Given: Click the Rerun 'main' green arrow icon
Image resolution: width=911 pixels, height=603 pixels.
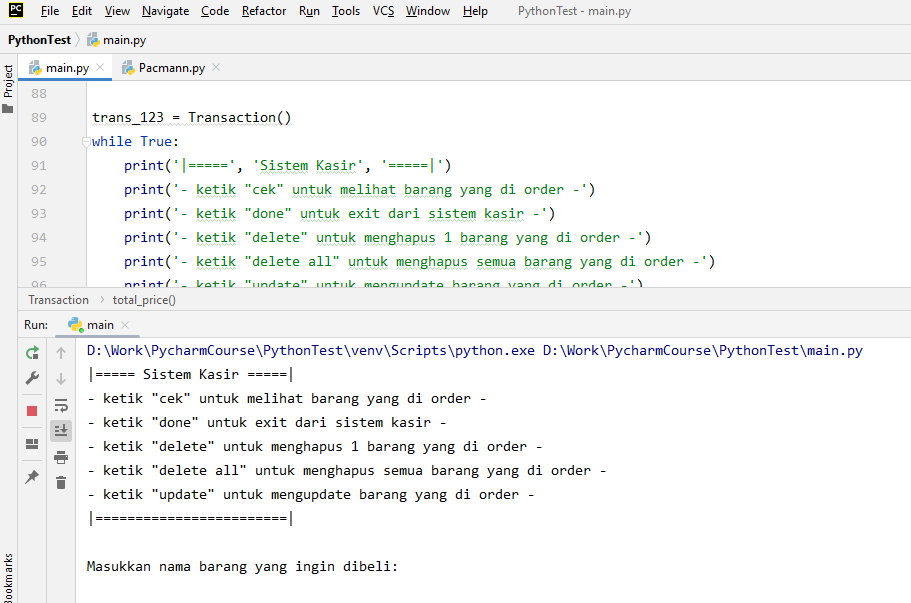Looking at the screenshot, I should click(x=33, y=353).
